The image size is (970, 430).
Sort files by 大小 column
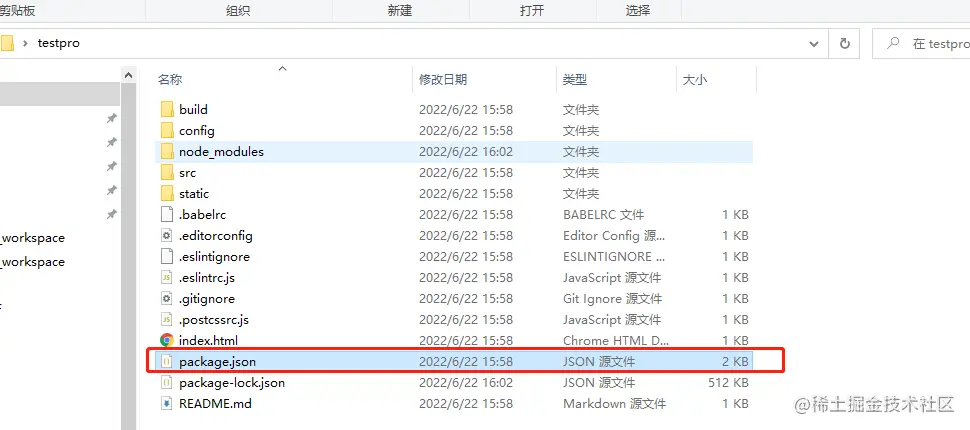tap(695, 79)
